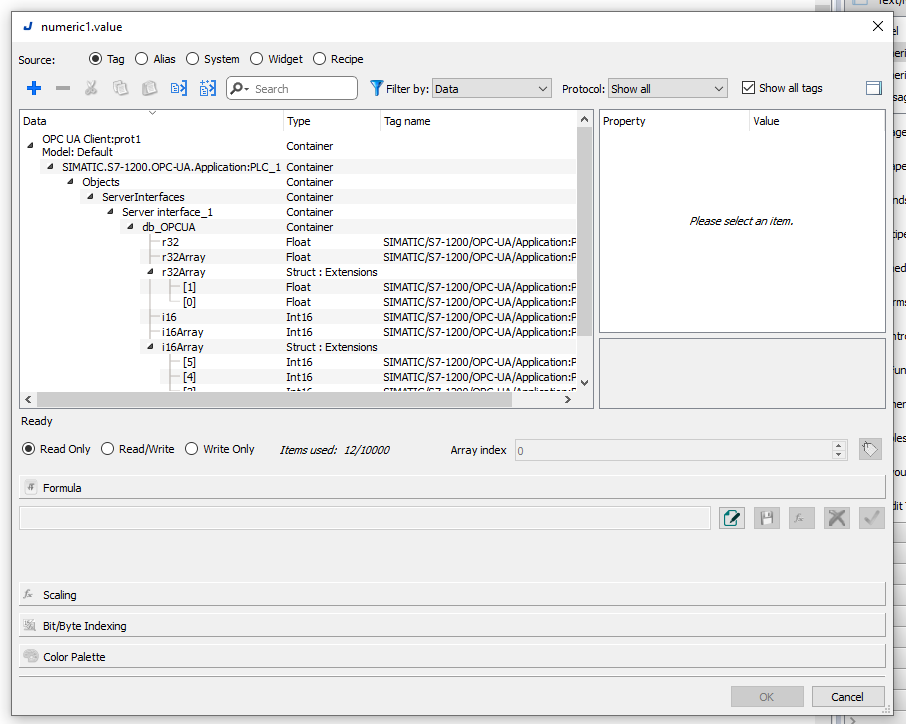Click the blue plus add tag icon
This screenshot has width=906, height=724.
click(34, 88)
